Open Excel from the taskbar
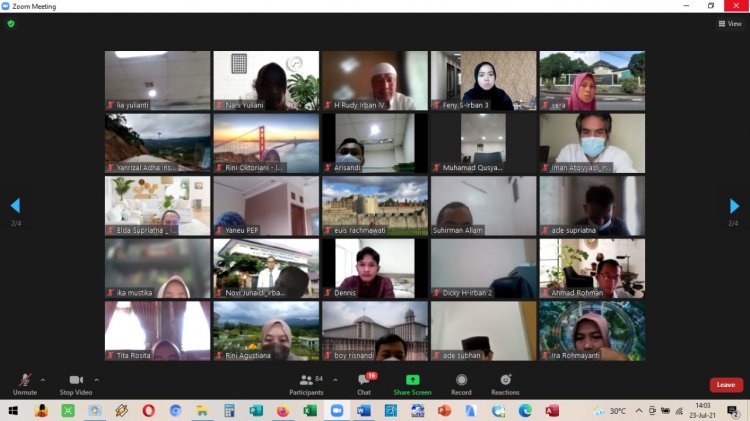Screen dimensions: 750x421 coord(309,410)
